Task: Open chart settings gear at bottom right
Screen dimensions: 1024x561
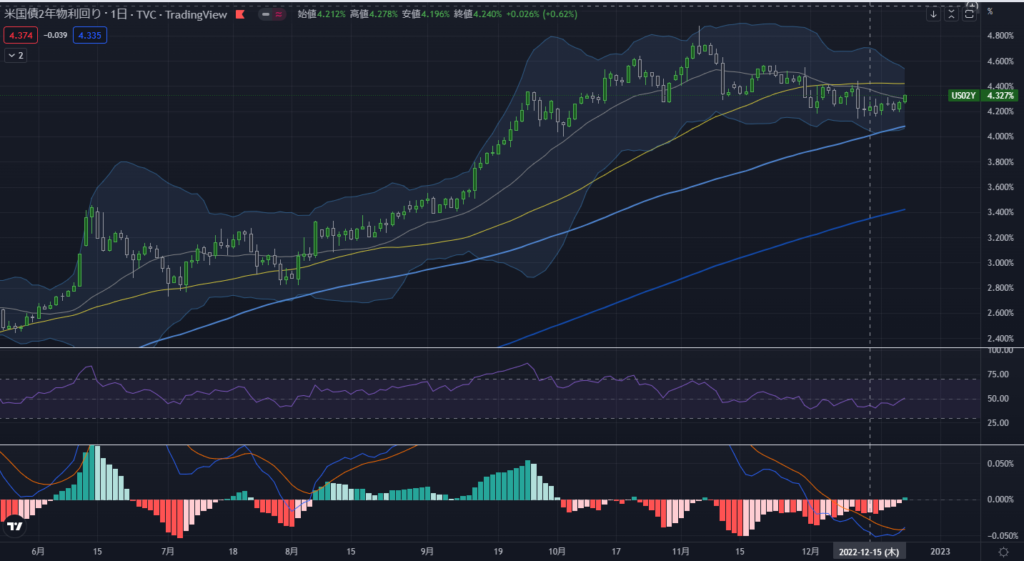Action: pos(1003,550)
